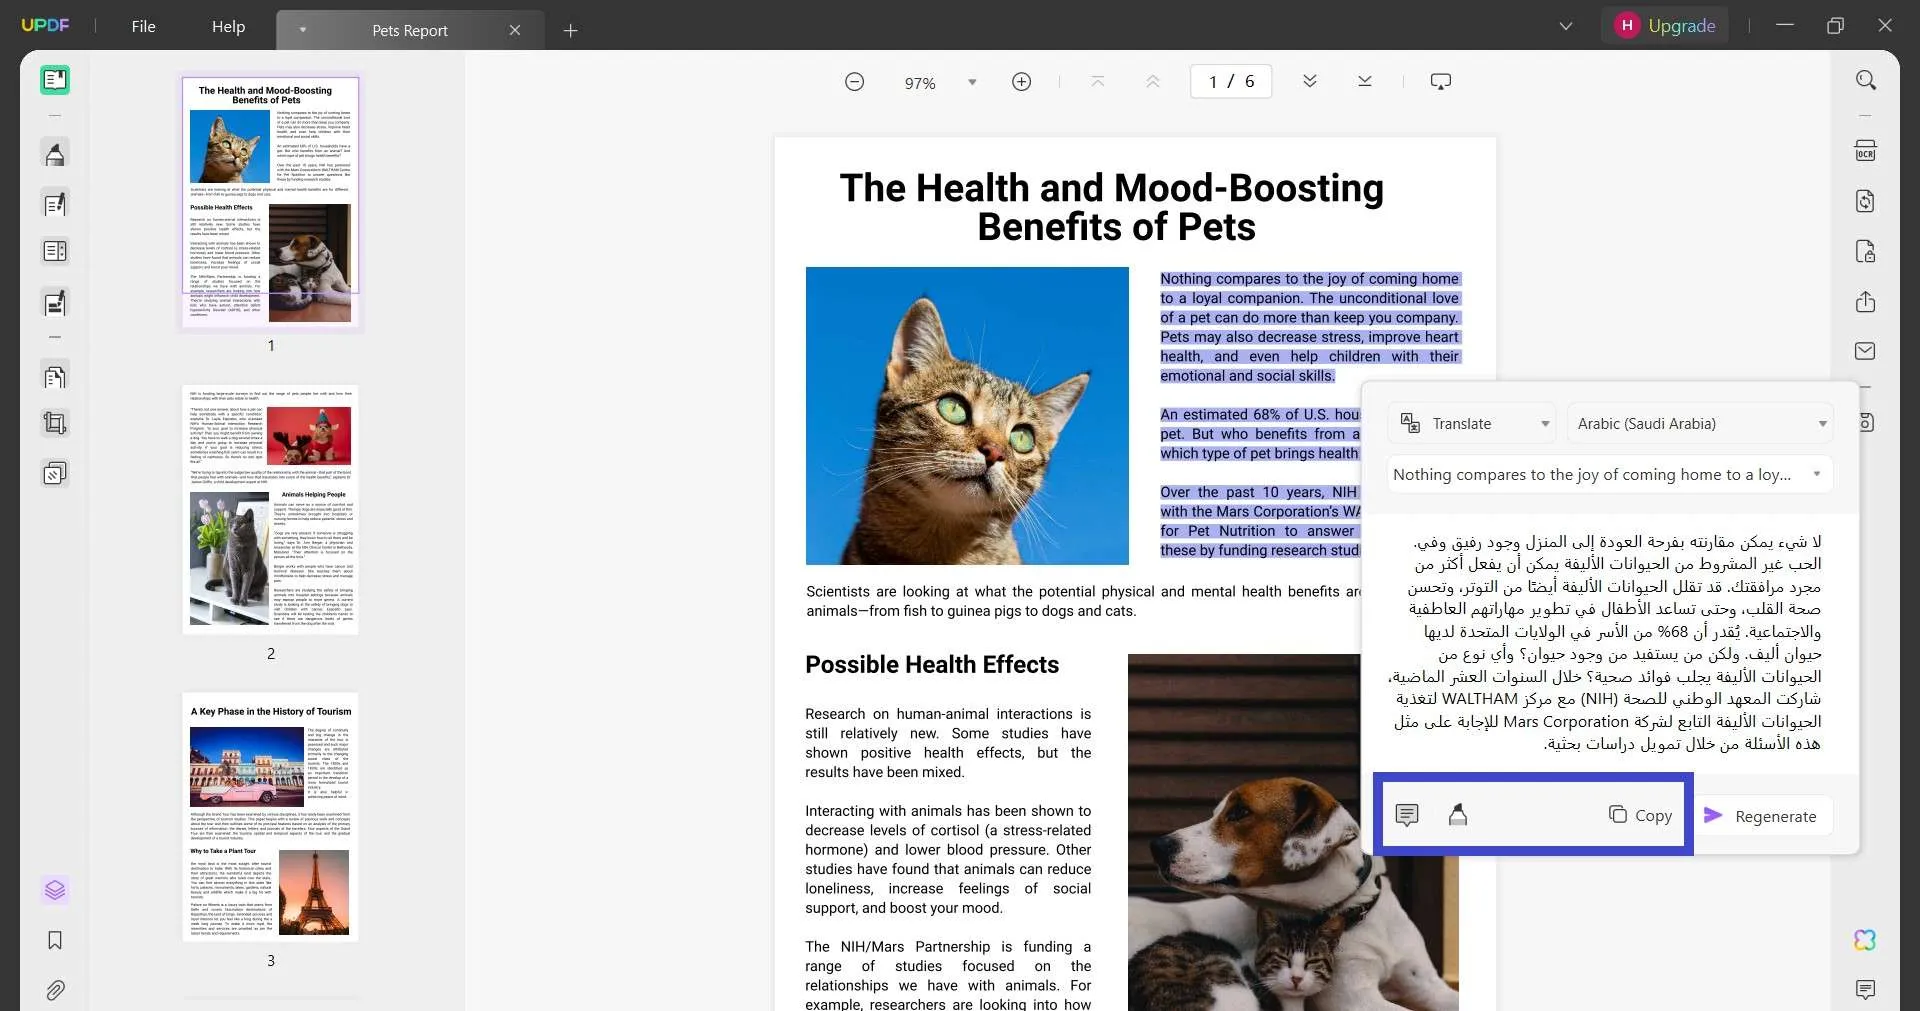The width and height of the screenshot is (1920, 1011).
Task: Open the Organize Pages tool
Action: pos(55,377)
